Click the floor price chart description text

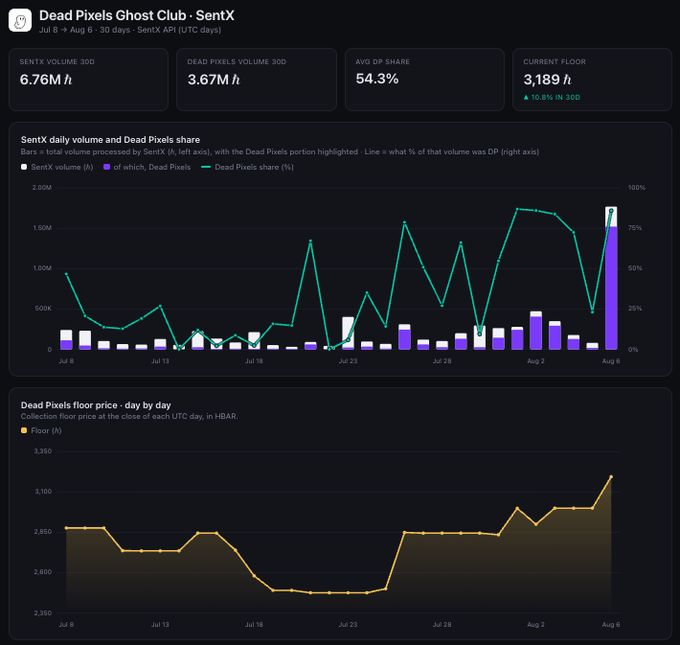[129, 416]
